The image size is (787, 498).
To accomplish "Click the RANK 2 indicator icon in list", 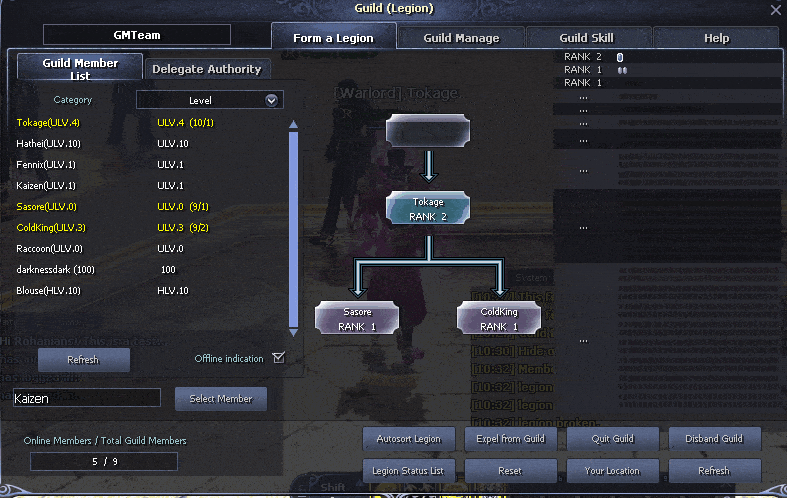I will [620, 57].
